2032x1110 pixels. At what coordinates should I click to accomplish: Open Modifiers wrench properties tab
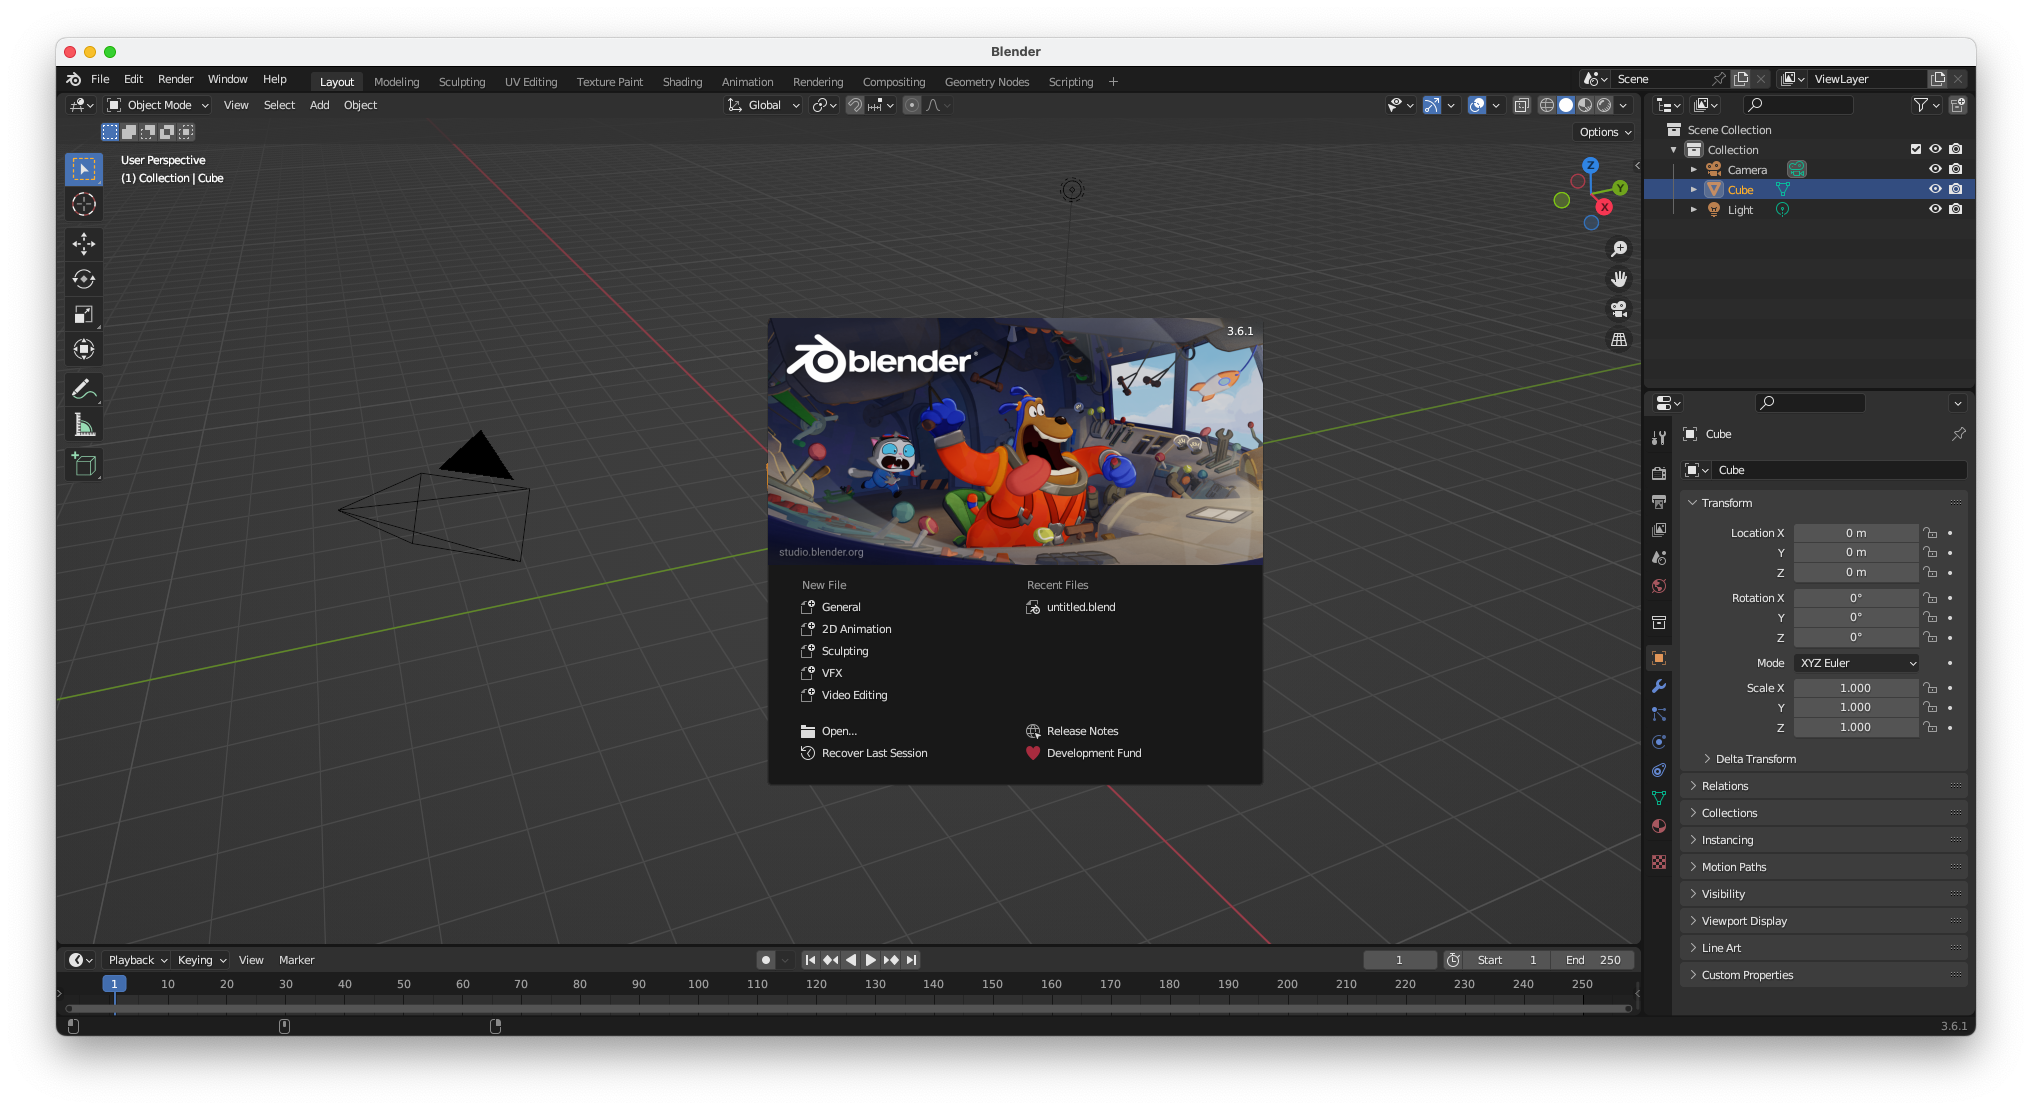(1659, 686)
